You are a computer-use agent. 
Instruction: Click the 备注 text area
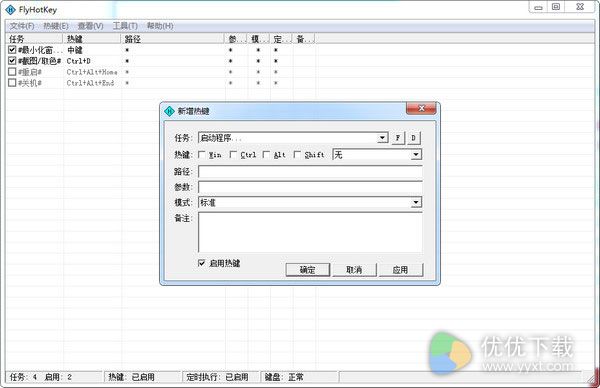click(x=310, y=232)
